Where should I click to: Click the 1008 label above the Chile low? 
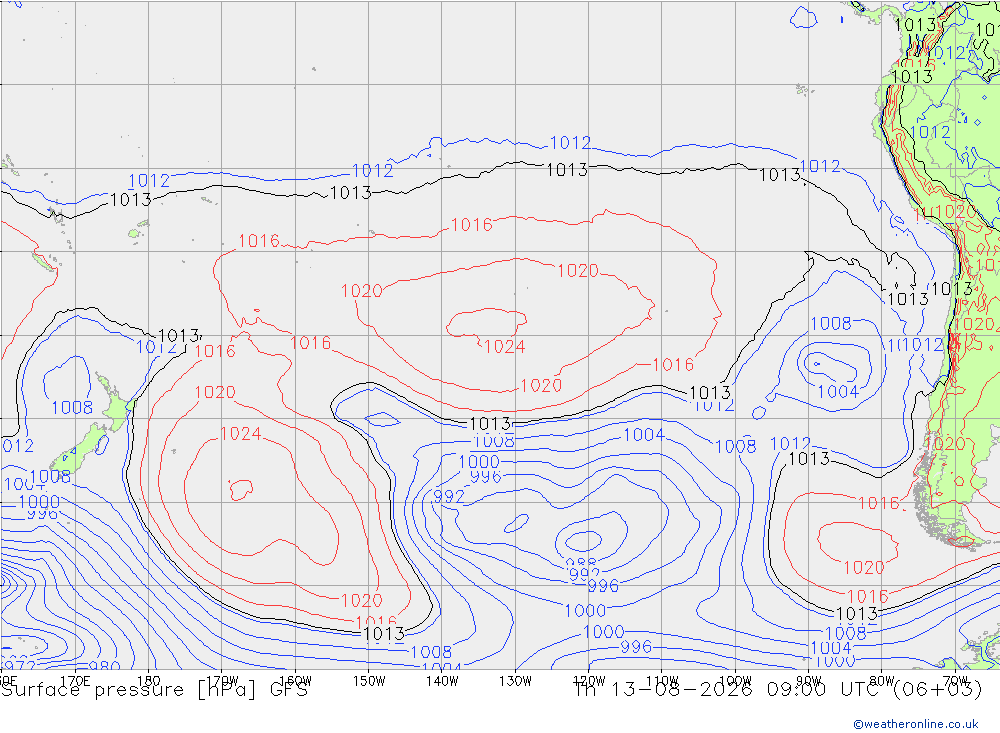[x=830, y=323]
